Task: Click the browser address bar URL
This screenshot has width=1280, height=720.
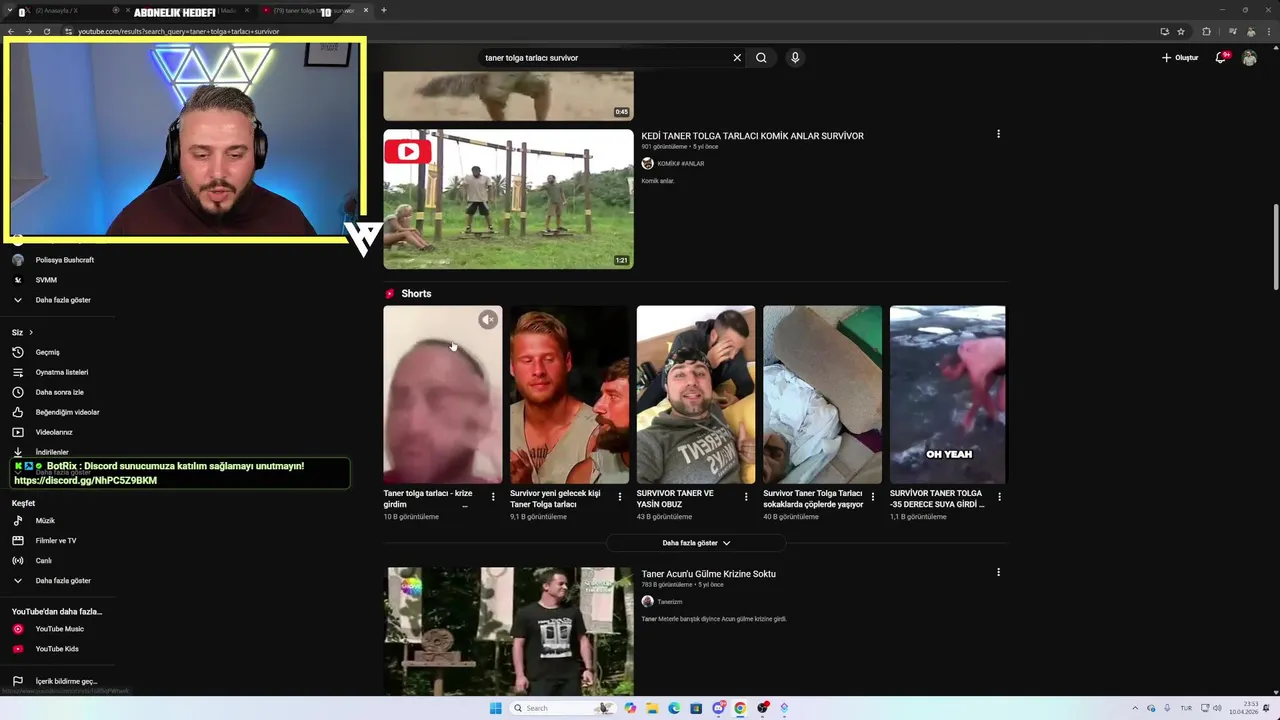Action: click(x=178, y=31)
